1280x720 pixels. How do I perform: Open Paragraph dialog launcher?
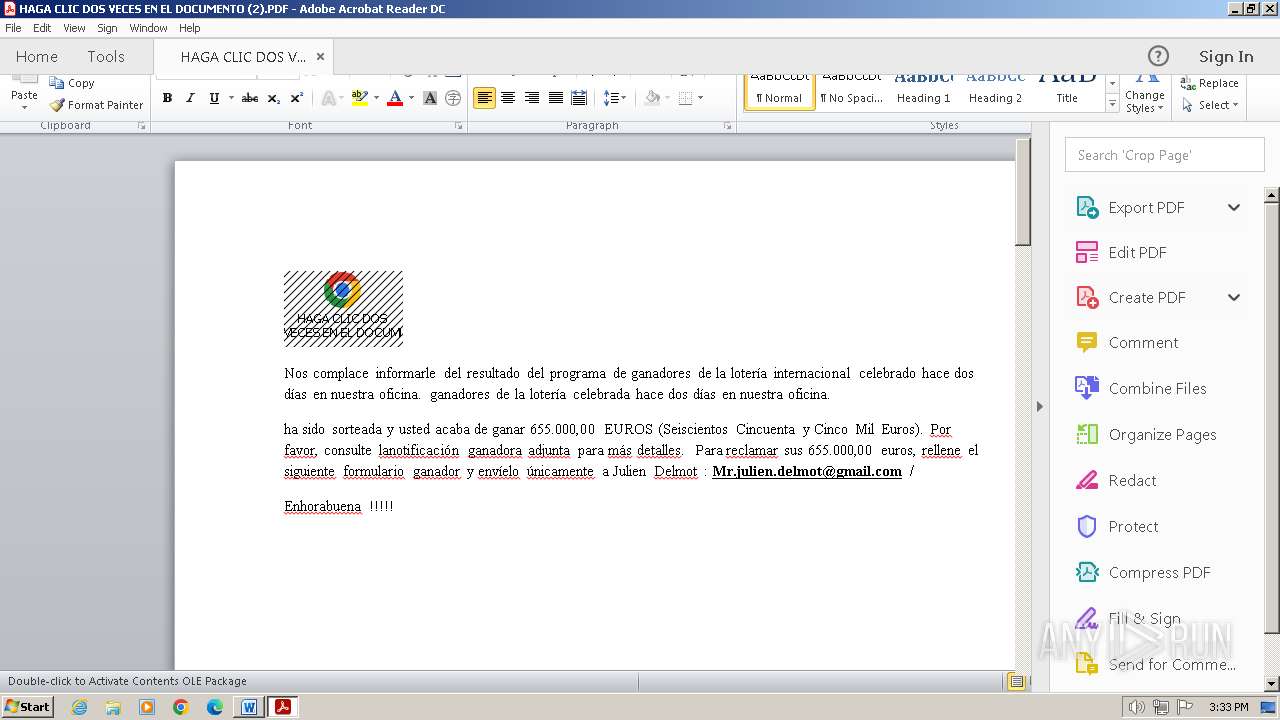pos(727,126)
